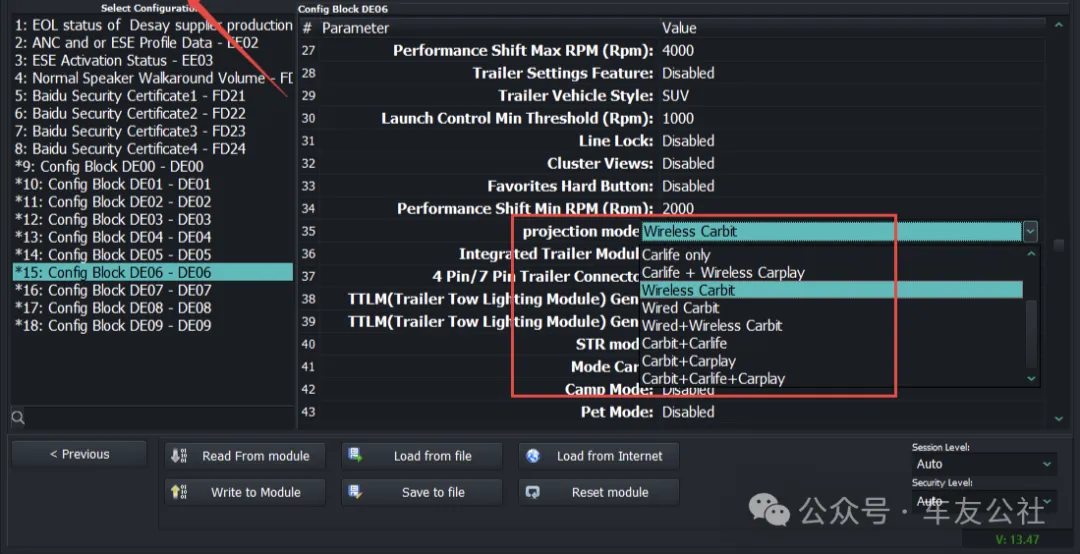Viewport: 1080px width, 554px height.
Task: Click the Save to file icon
Action: coord(356,492)
